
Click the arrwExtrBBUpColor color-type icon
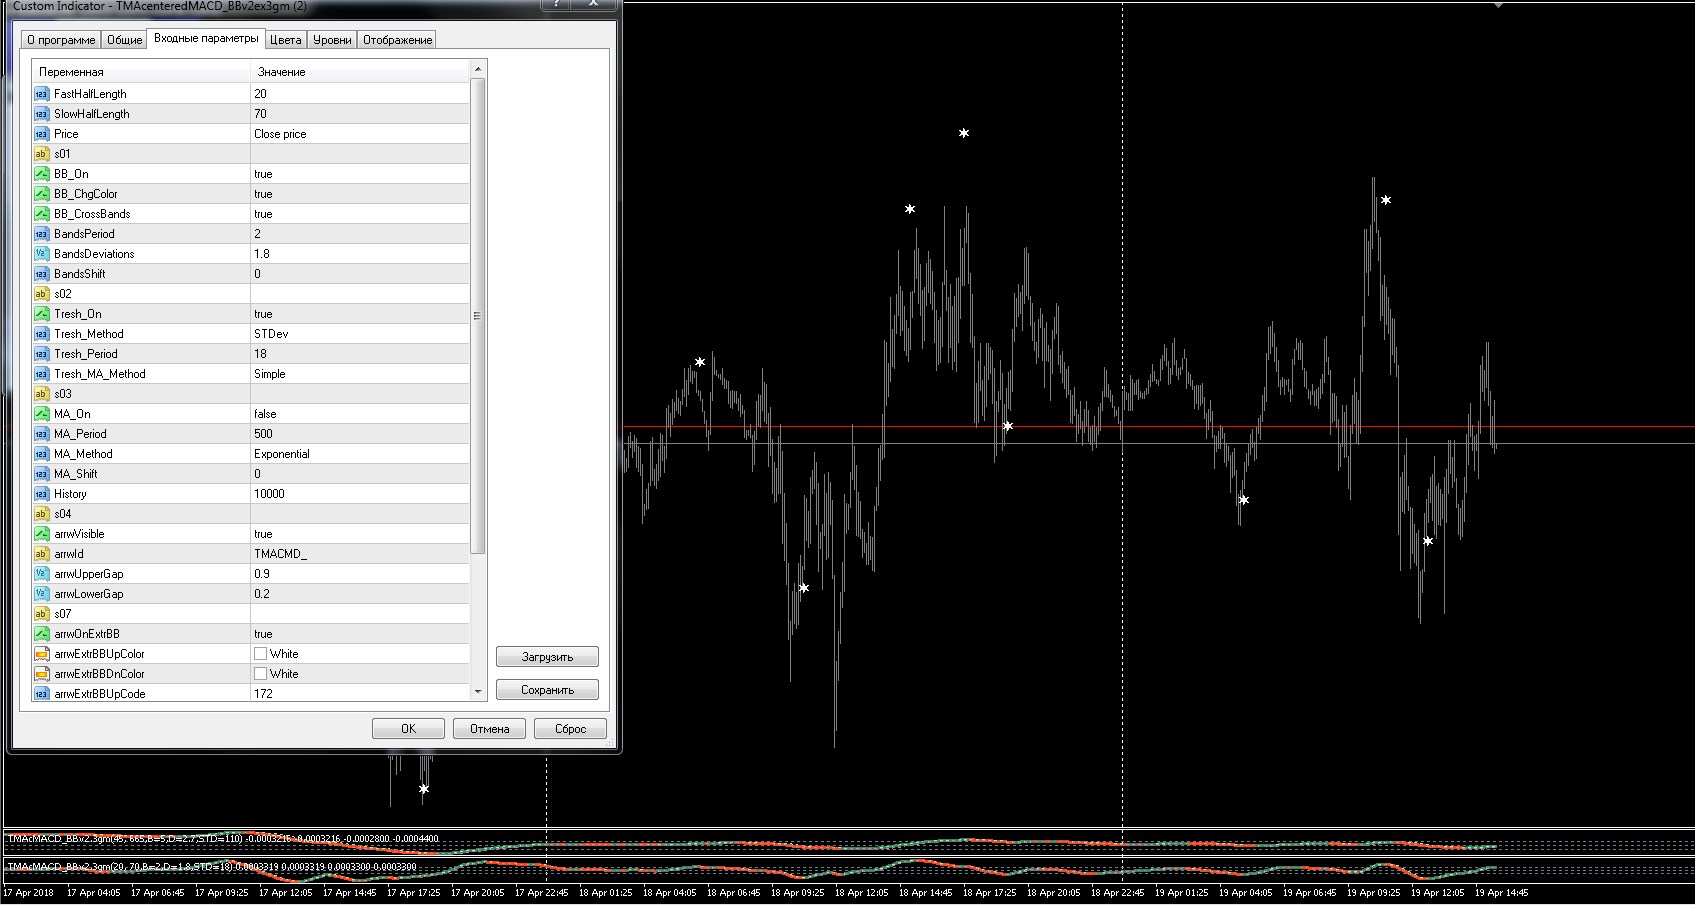42,654
